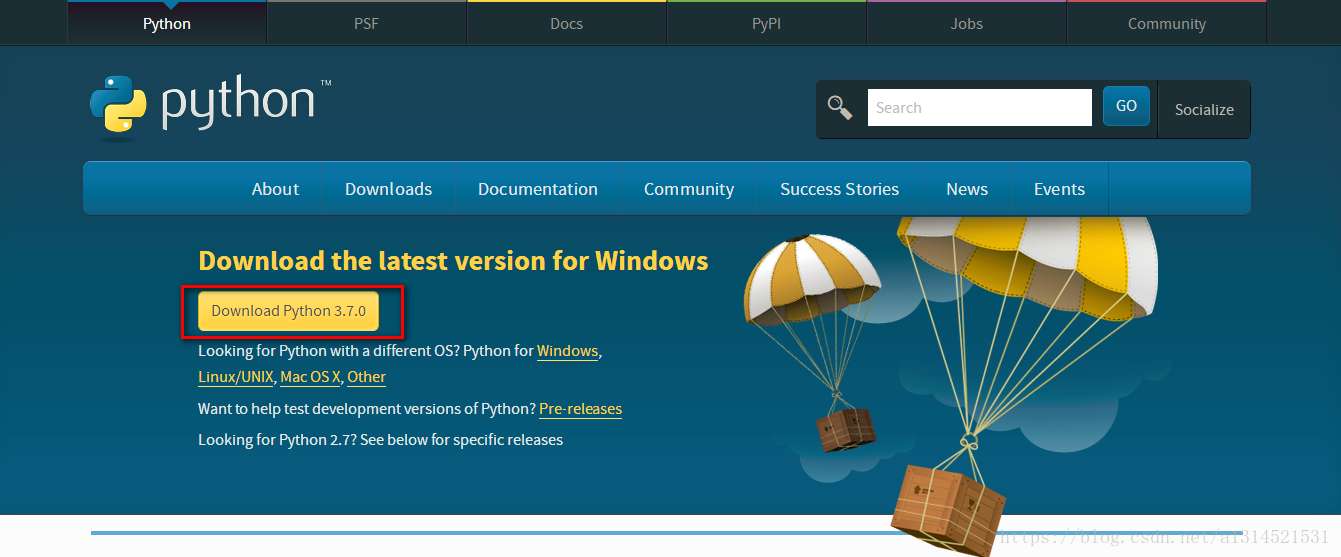Image resolution: width=1341 pixels, height=557 pixels.
Task: Open the Events navigation menu
Action: (1059, 189)
